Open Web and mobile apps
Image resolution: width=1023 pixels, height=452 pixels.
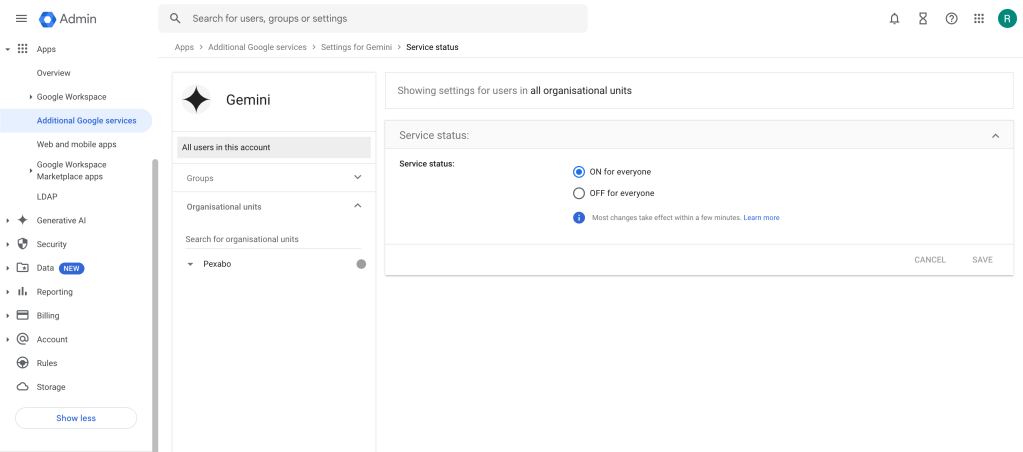76,144
